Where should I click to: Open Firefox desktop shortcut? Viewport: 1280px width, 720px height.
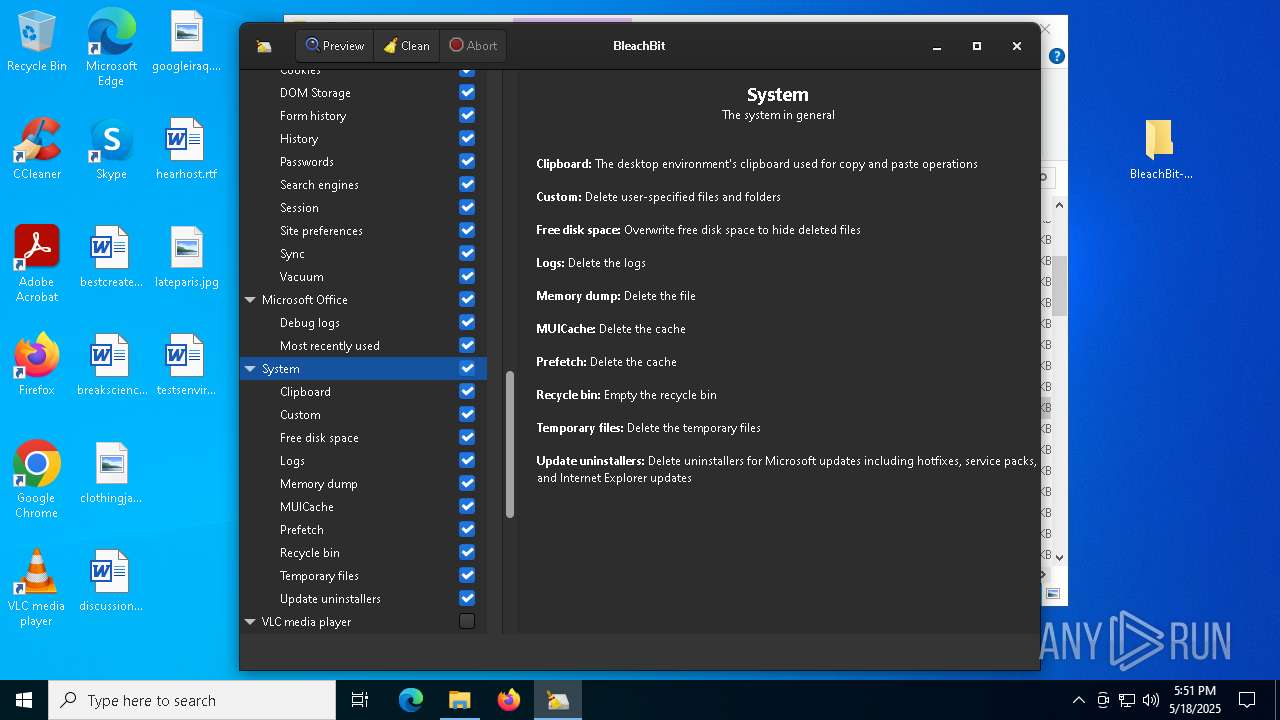click(37, 365)
